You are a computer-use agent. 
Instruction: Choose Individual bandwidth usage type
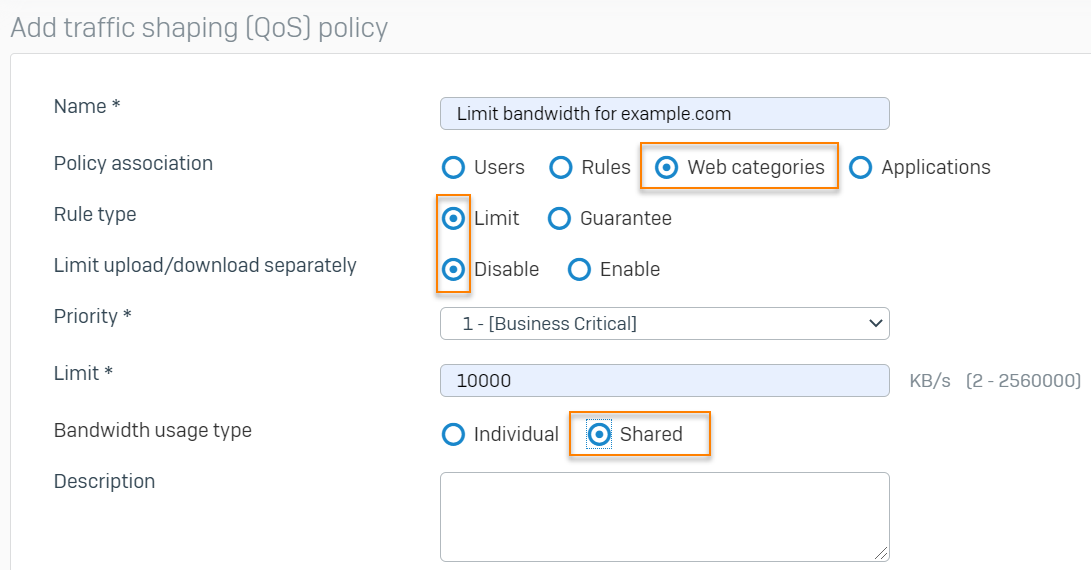point(454,434)
